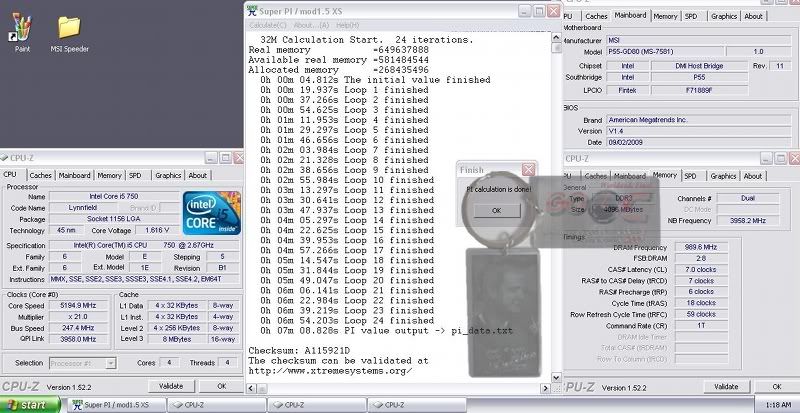Click OK in the Memory CPU-Z window
The height and width of the screenshot is (413, 800).
coord(777,387)
